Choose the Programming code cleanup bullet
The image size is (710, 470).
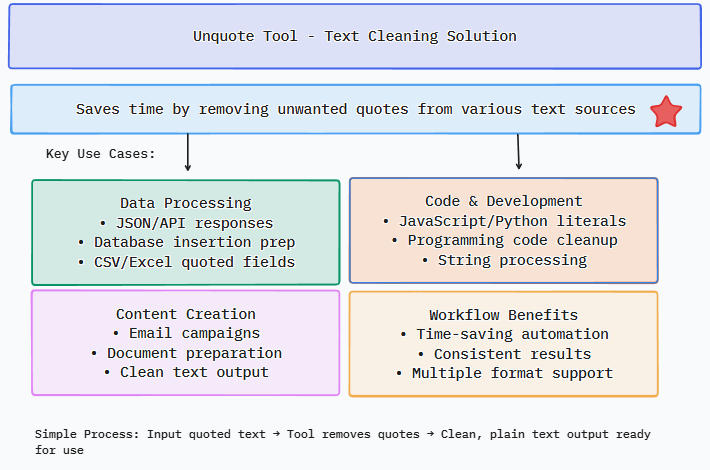coord(504,240)
